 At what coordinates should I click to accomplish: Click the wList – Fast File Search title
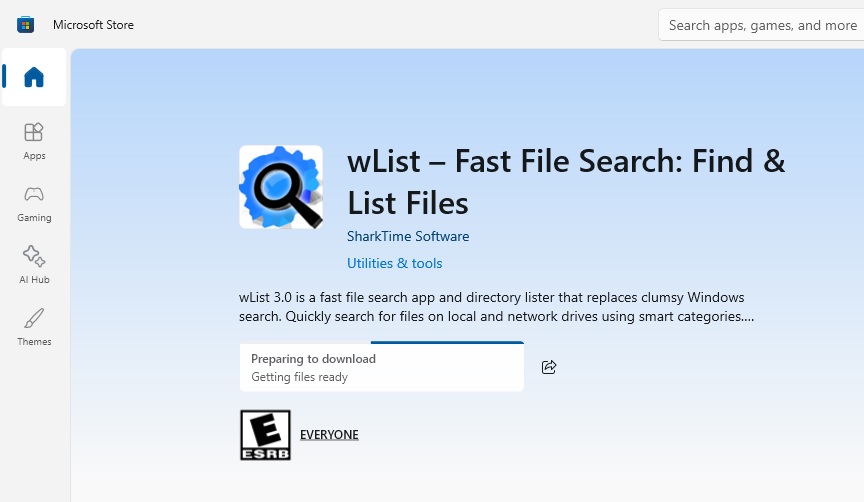point(565,181)
